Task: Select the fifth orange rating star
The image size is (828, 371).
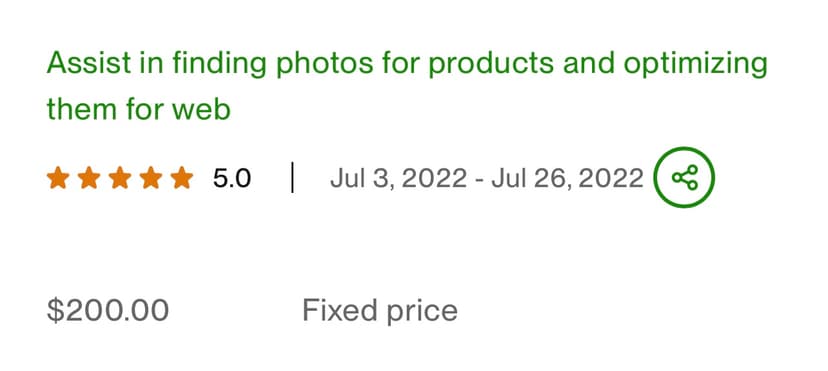Action: 182,178
